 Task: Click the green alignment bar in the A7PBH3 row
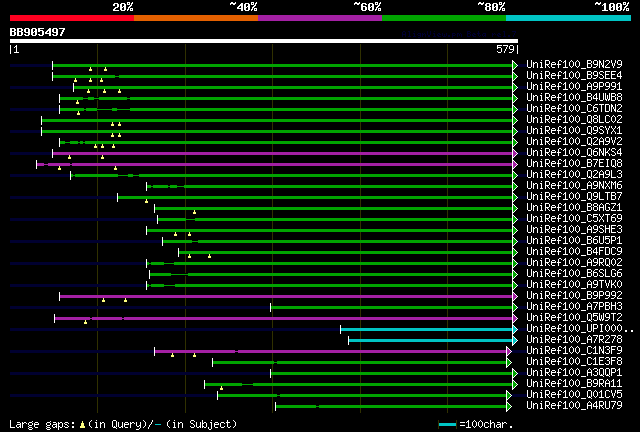click(392, 307)
